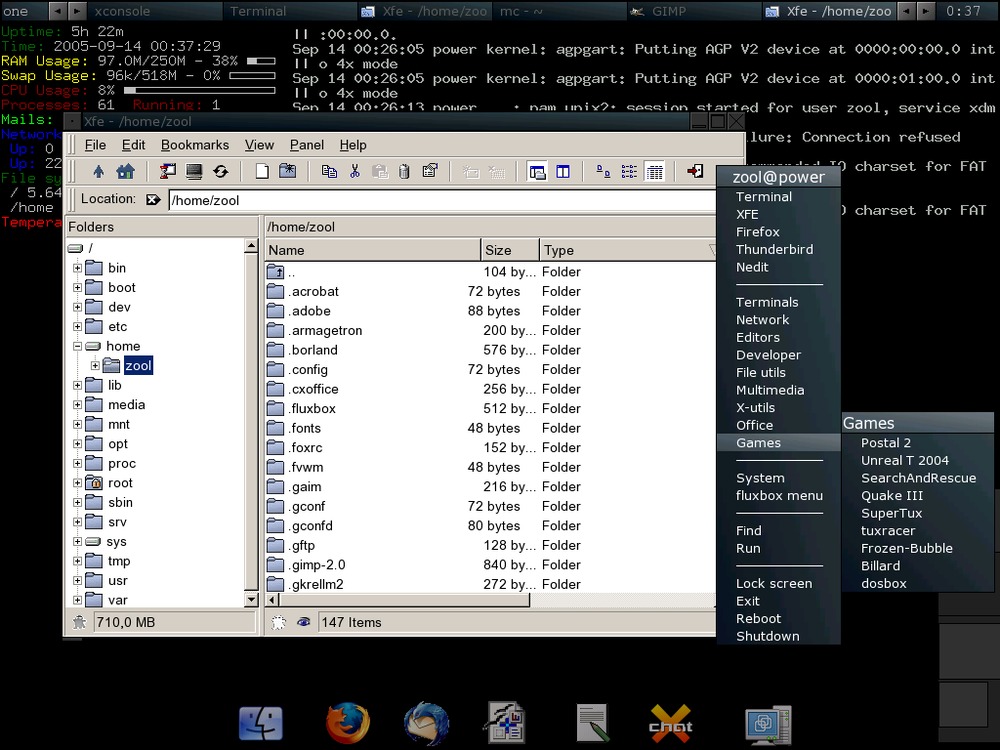Select Multimedia in fluxbox menu

click(770, 390)
